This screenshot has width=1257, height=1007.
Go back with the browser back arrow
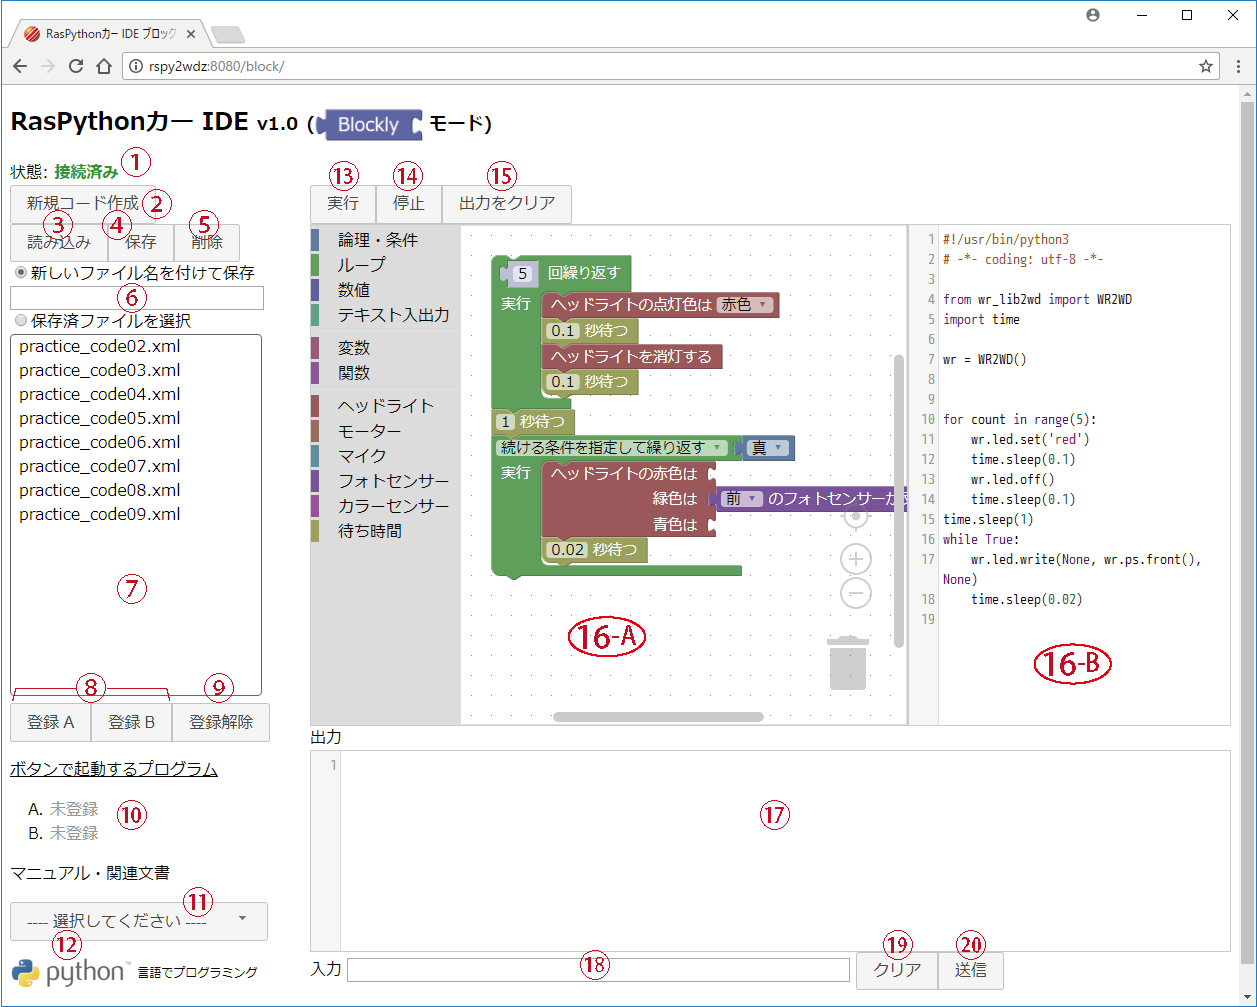19,67
